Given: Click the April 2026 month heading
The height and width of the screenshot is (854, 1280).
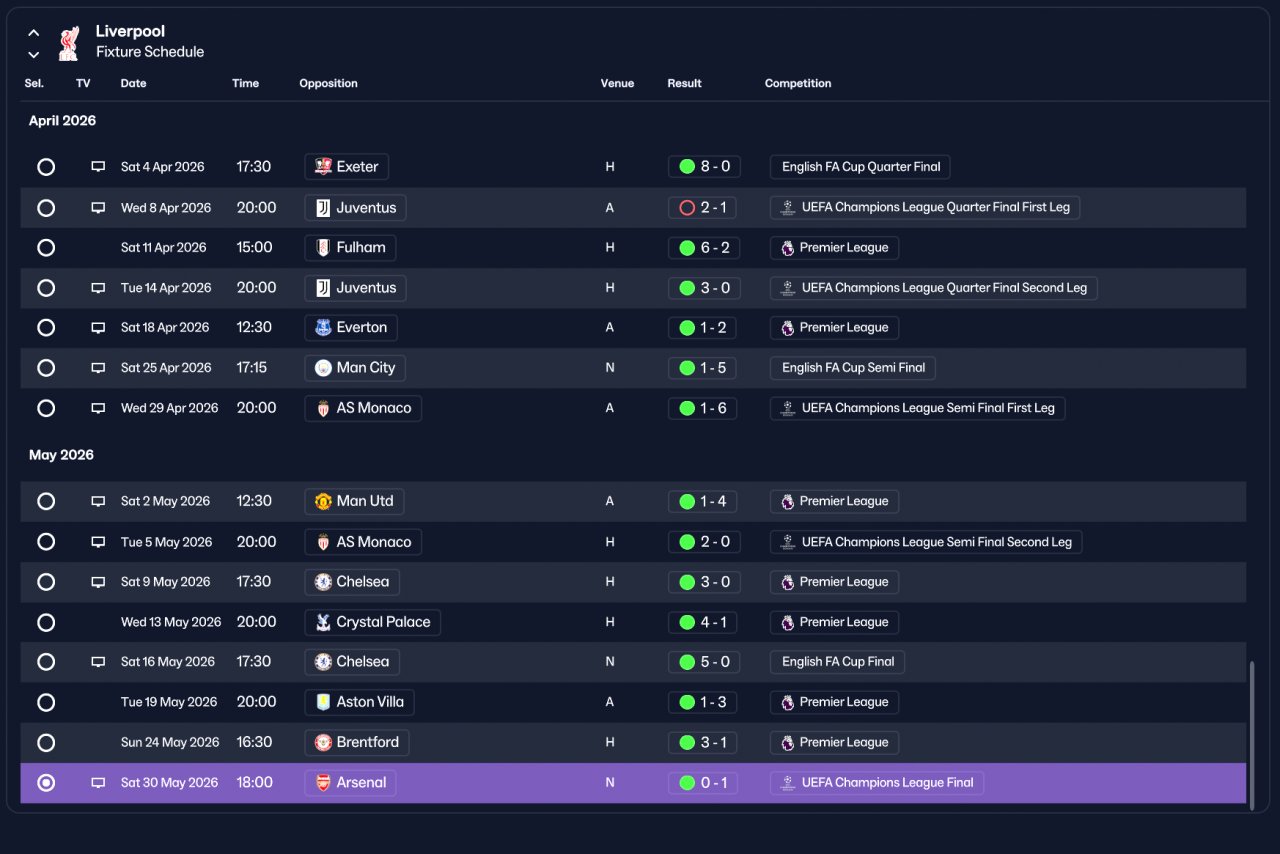Looking at the screenshot, I should [x=62, y=121].
